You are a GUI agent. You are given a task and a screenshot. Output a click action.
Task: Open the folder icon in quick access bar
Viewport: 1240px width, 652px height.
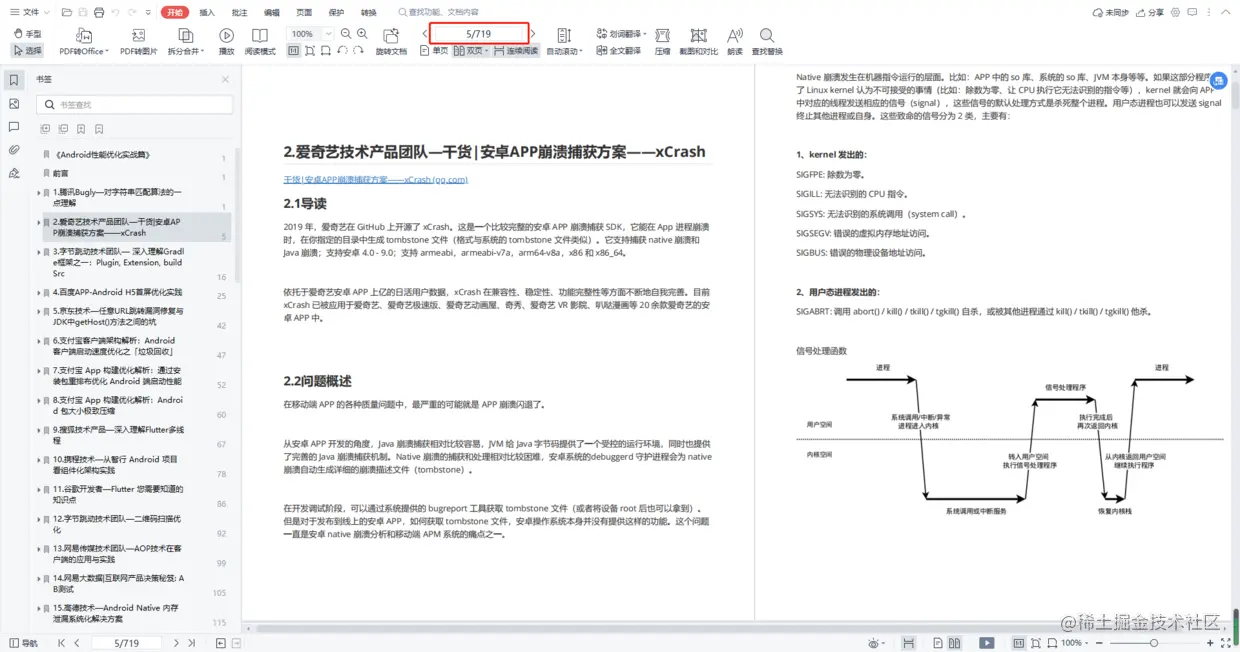(x=66, y=12)
